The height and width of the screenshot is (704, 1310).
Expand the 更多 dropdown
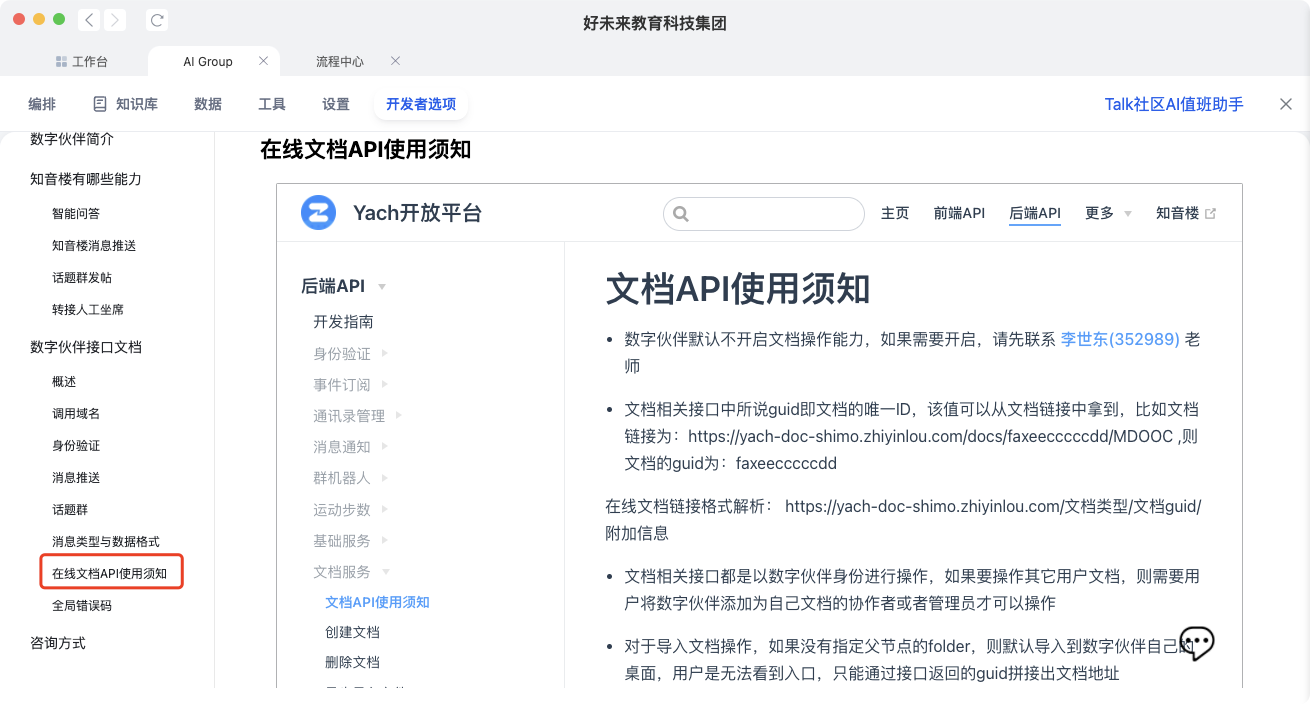click(x=1108, y=213)
